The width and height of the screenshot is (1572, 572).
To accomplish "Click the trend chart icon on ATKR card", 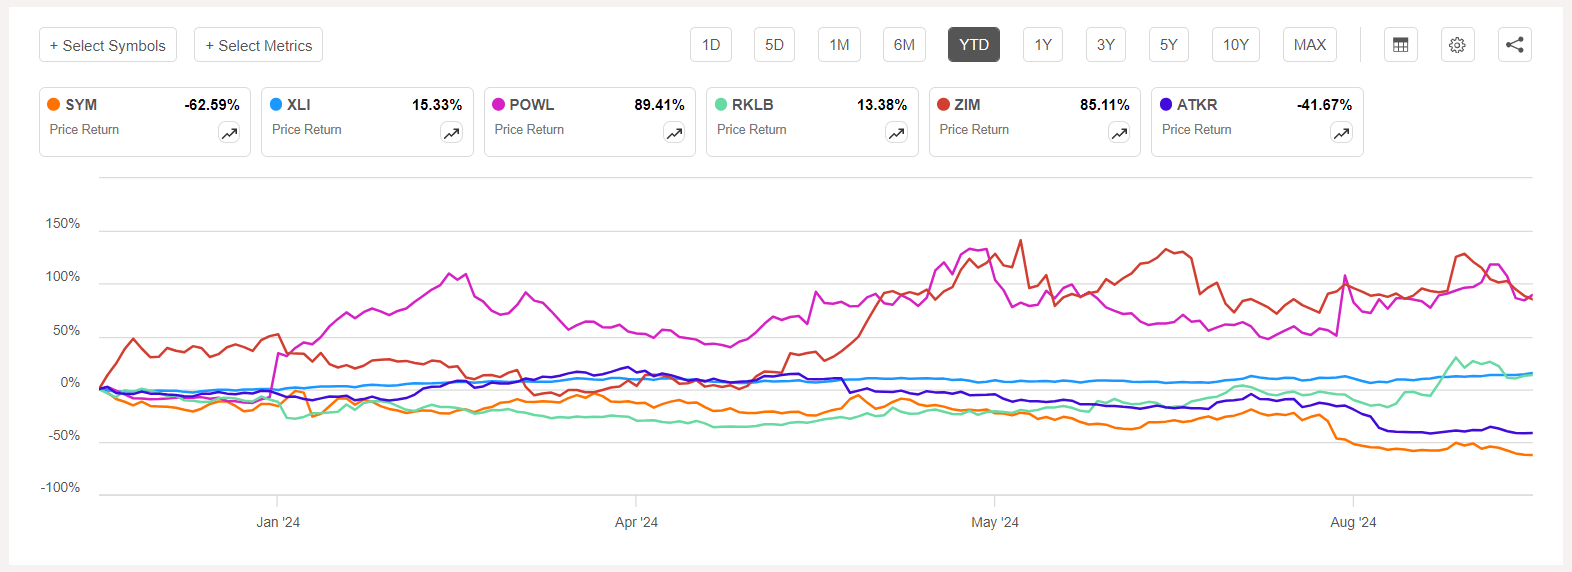I will tap(1341, 133).
